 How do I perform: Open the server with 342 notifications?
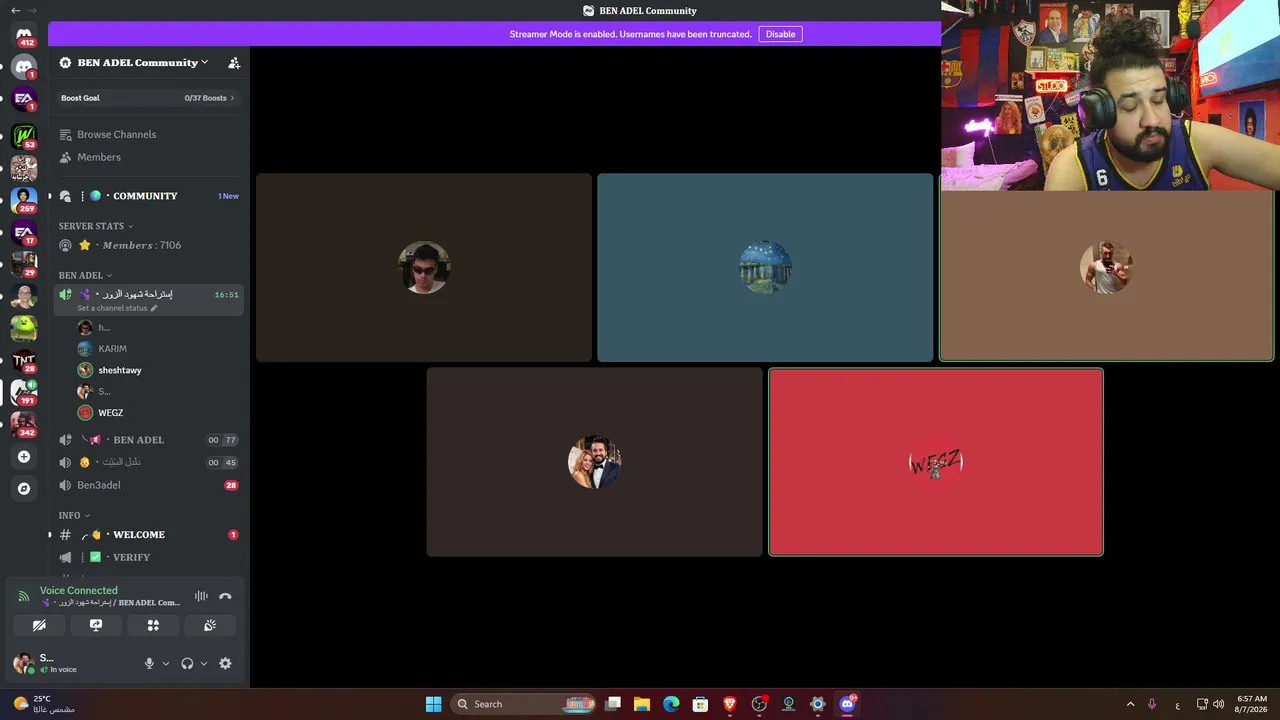[24, 424]
